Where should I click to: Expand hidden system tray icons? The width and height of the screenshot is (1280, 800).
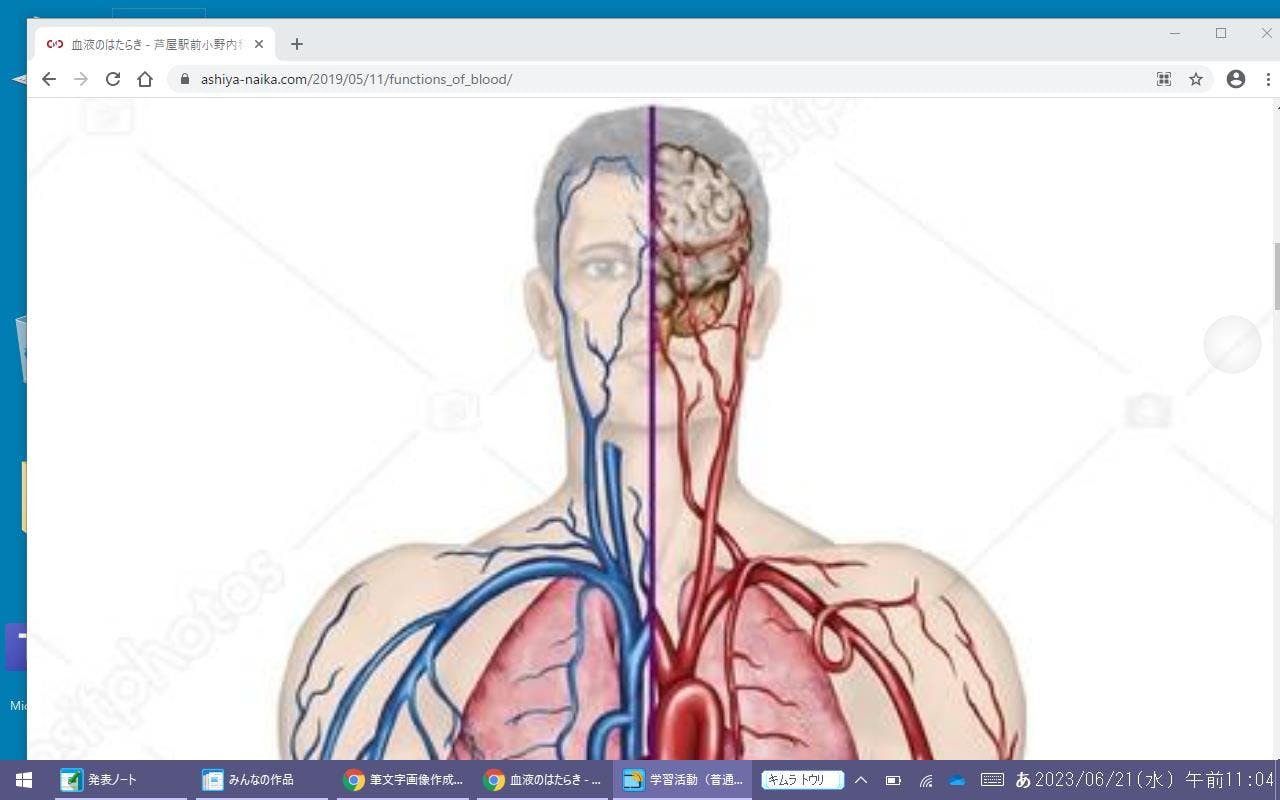point(860,780)
